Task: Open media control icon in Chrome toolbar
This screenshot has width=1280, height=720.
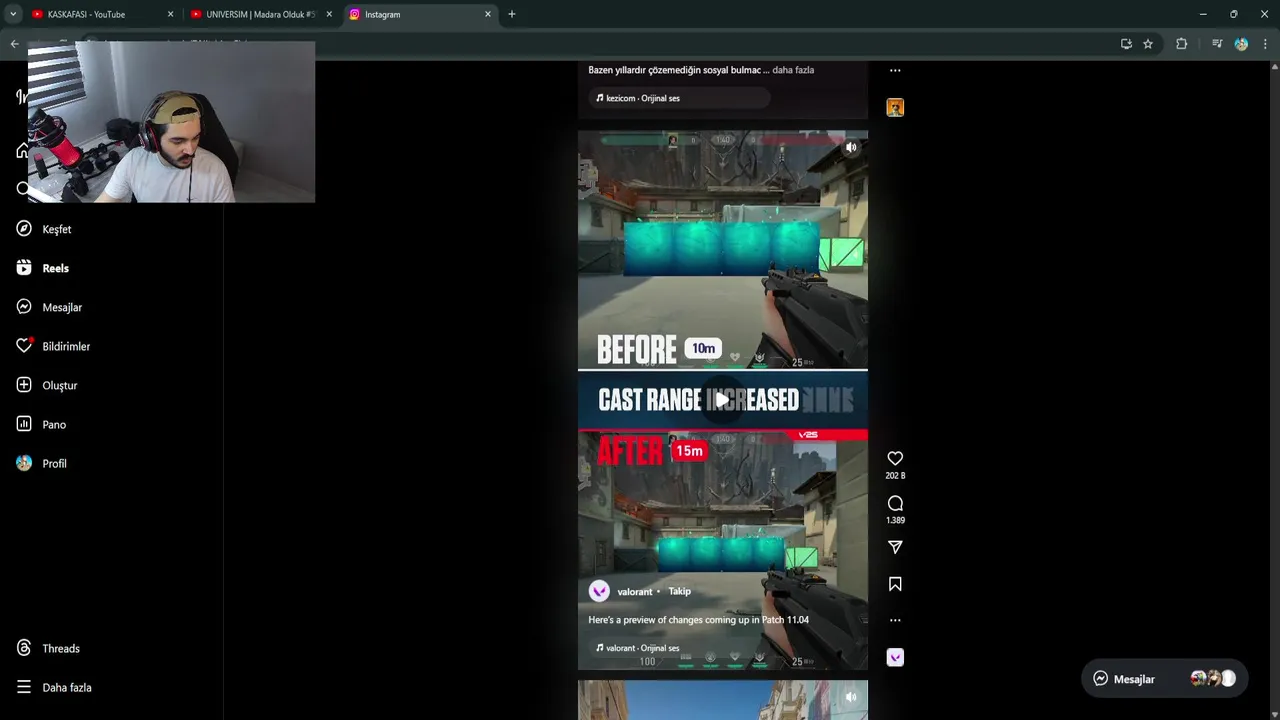Action: [x=1217, y=44]
